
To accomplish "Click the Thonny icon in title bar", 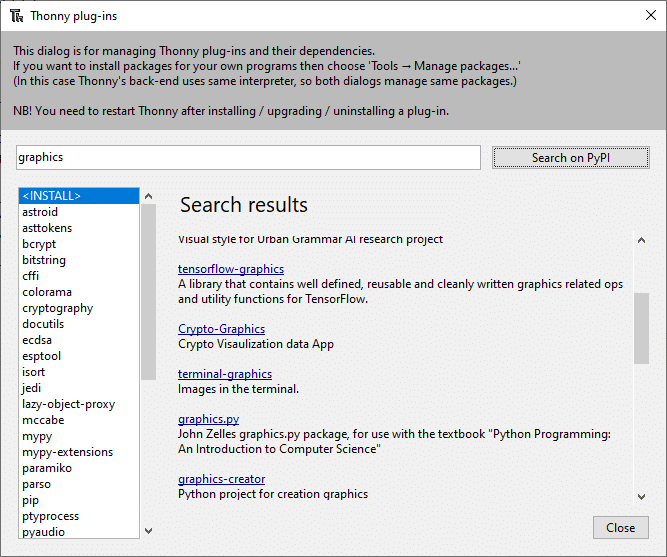I will 17,16.
